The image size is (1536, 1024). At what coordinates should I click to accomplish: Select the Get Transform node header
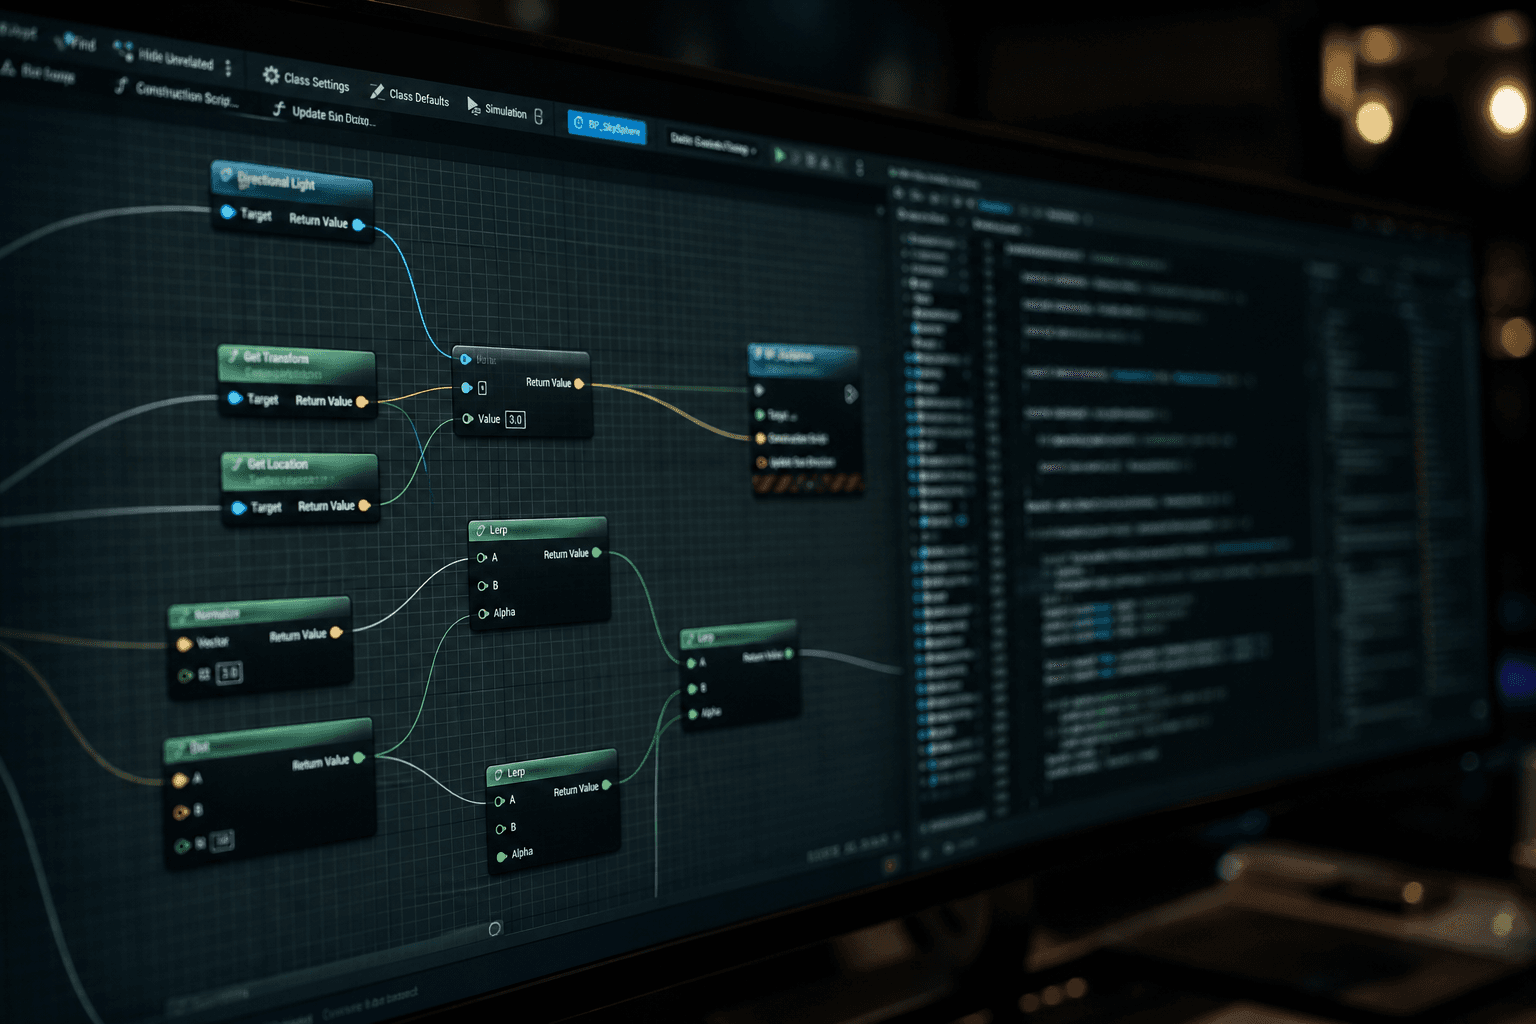(297, 364)
